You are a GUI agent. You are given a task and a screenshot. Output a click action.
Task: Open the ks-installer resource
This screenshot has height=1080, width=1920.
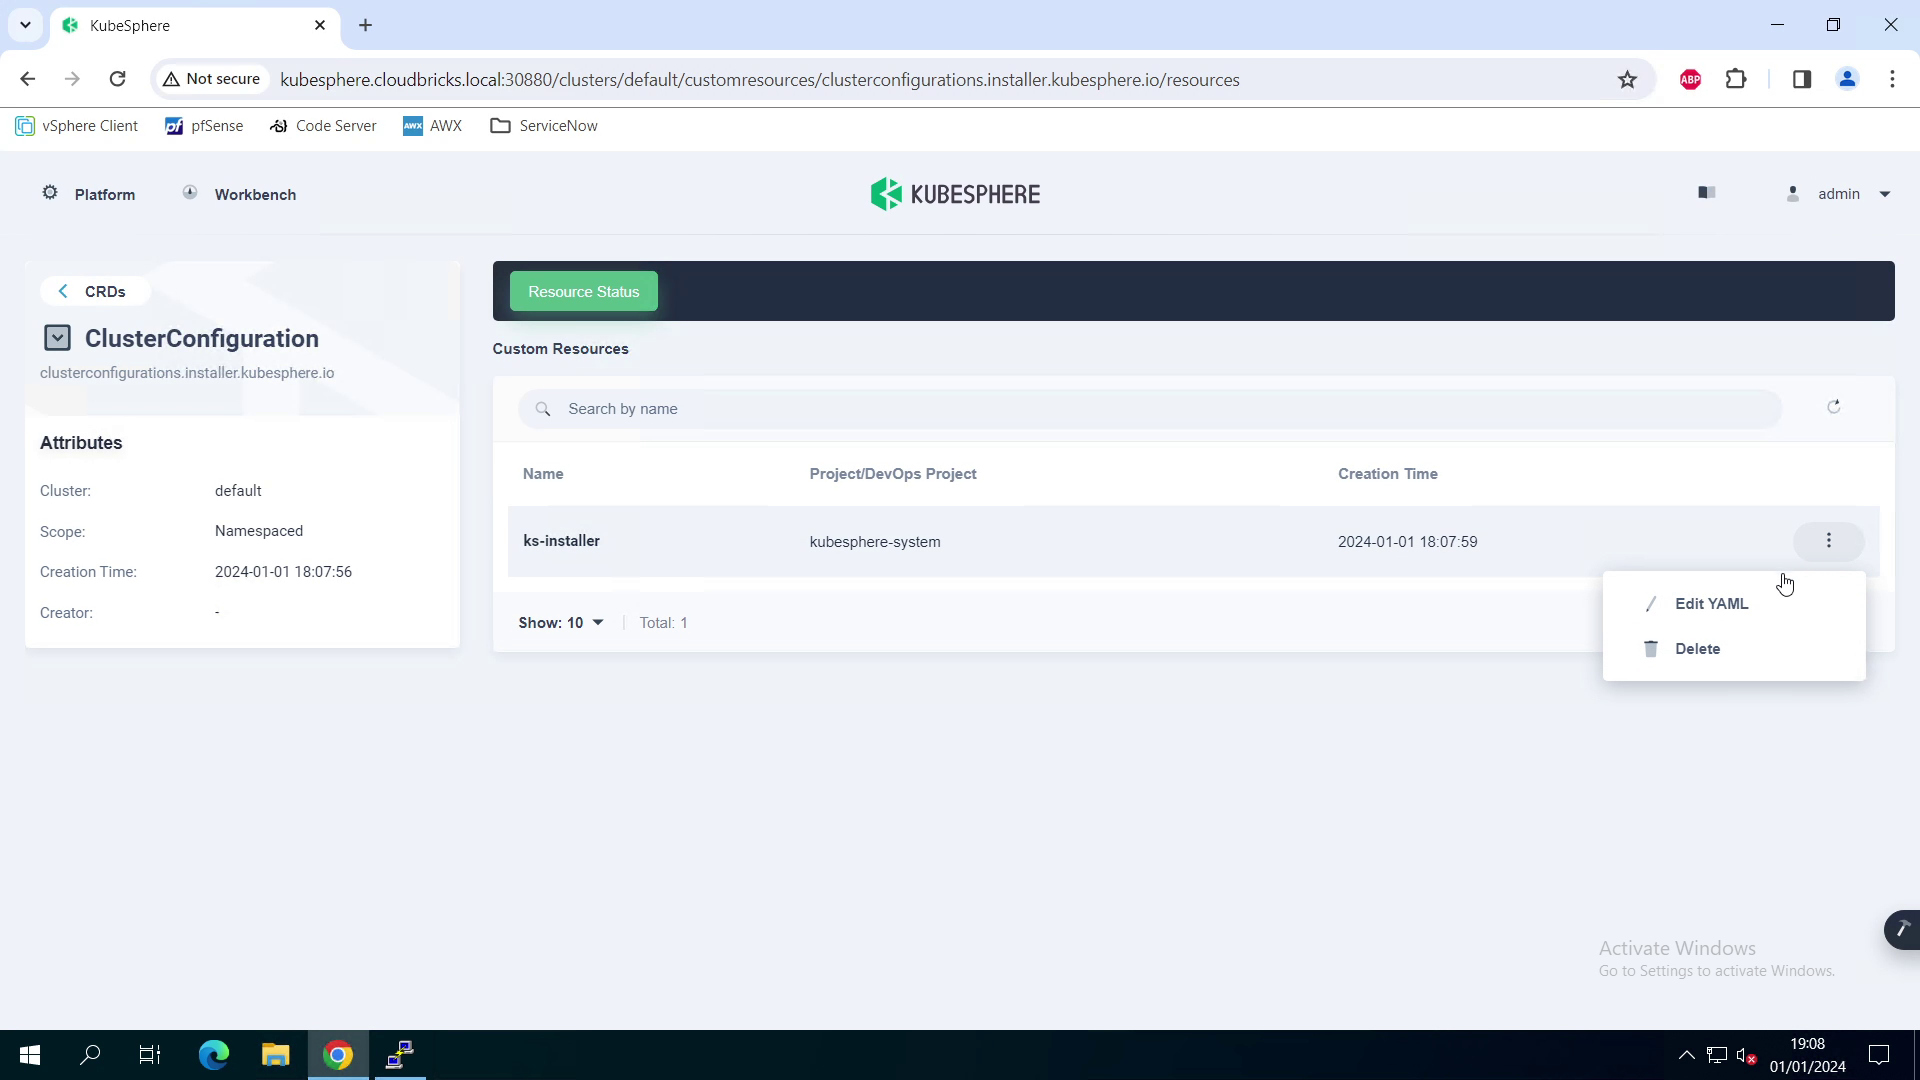(x=561, y=541)
